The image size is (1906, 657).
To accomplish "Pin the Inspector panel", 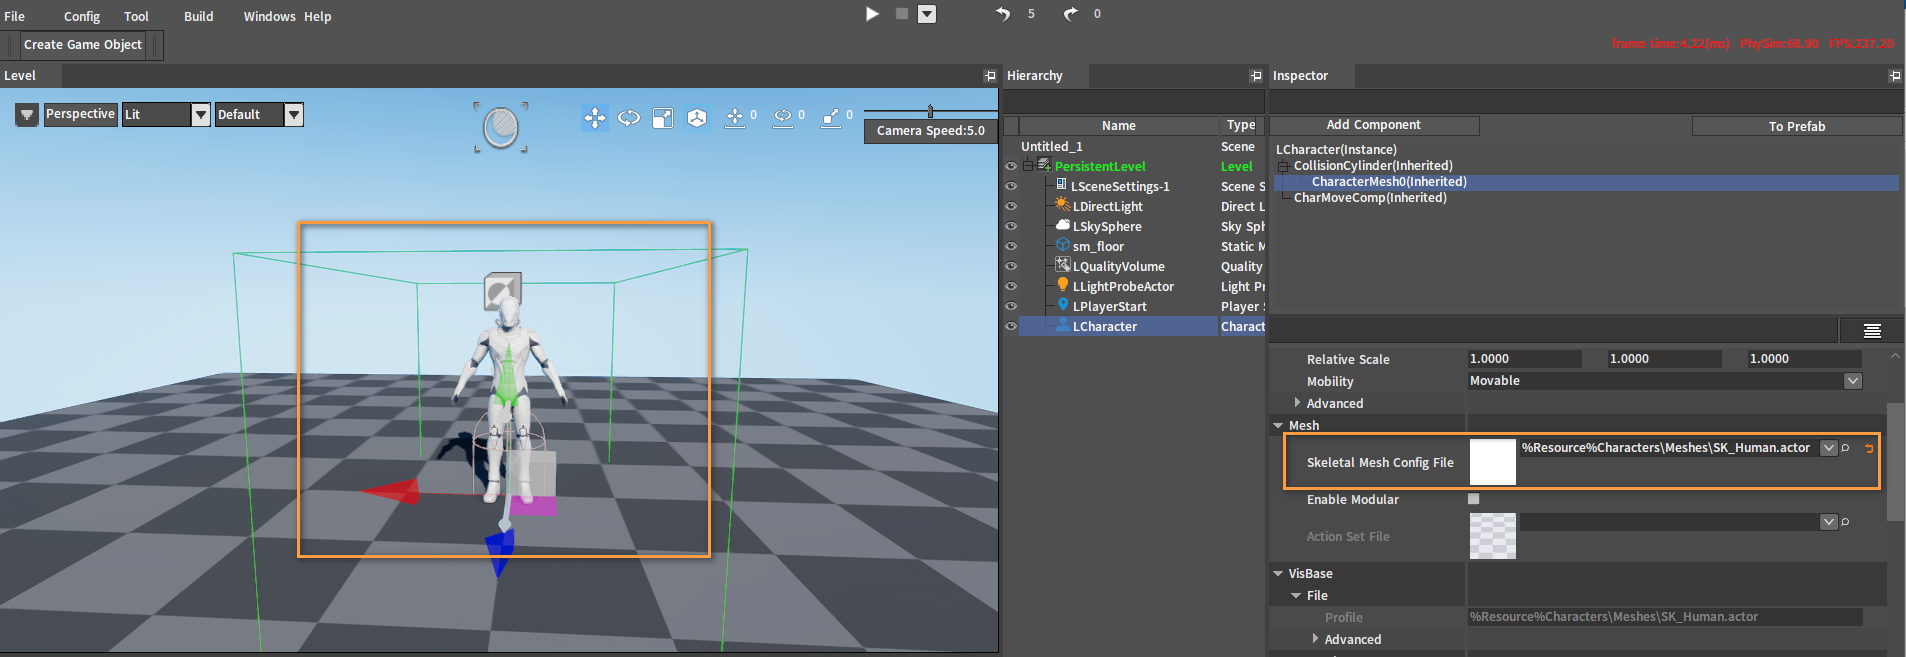I will click(1895, 76).
